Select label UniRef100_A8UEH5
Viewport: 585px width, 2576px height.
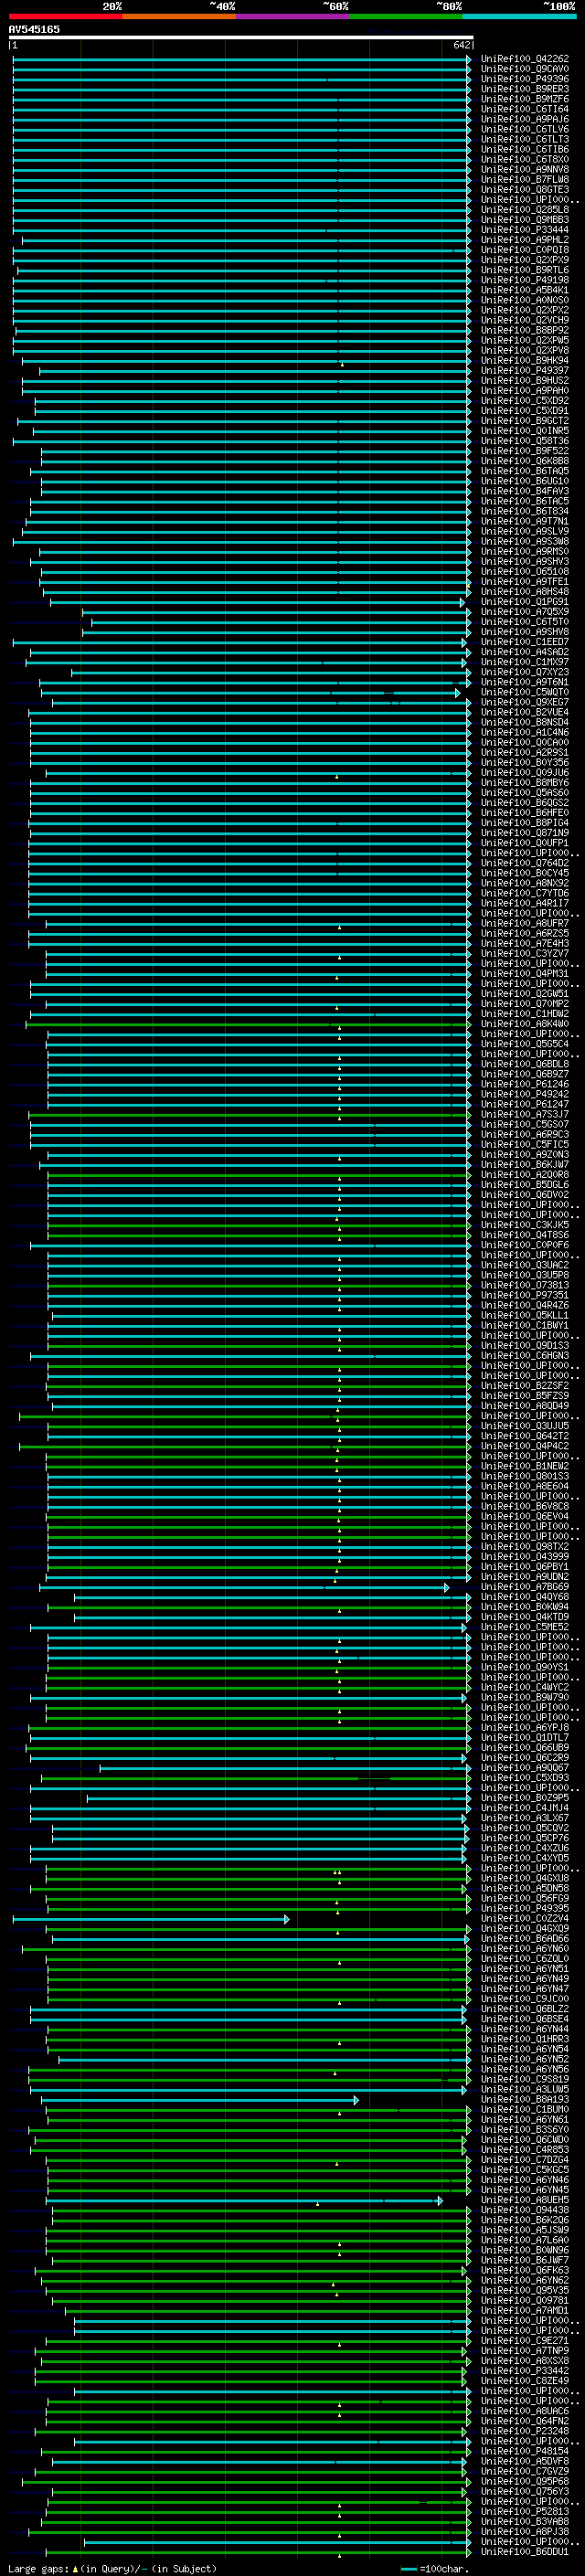(525, 2200)
